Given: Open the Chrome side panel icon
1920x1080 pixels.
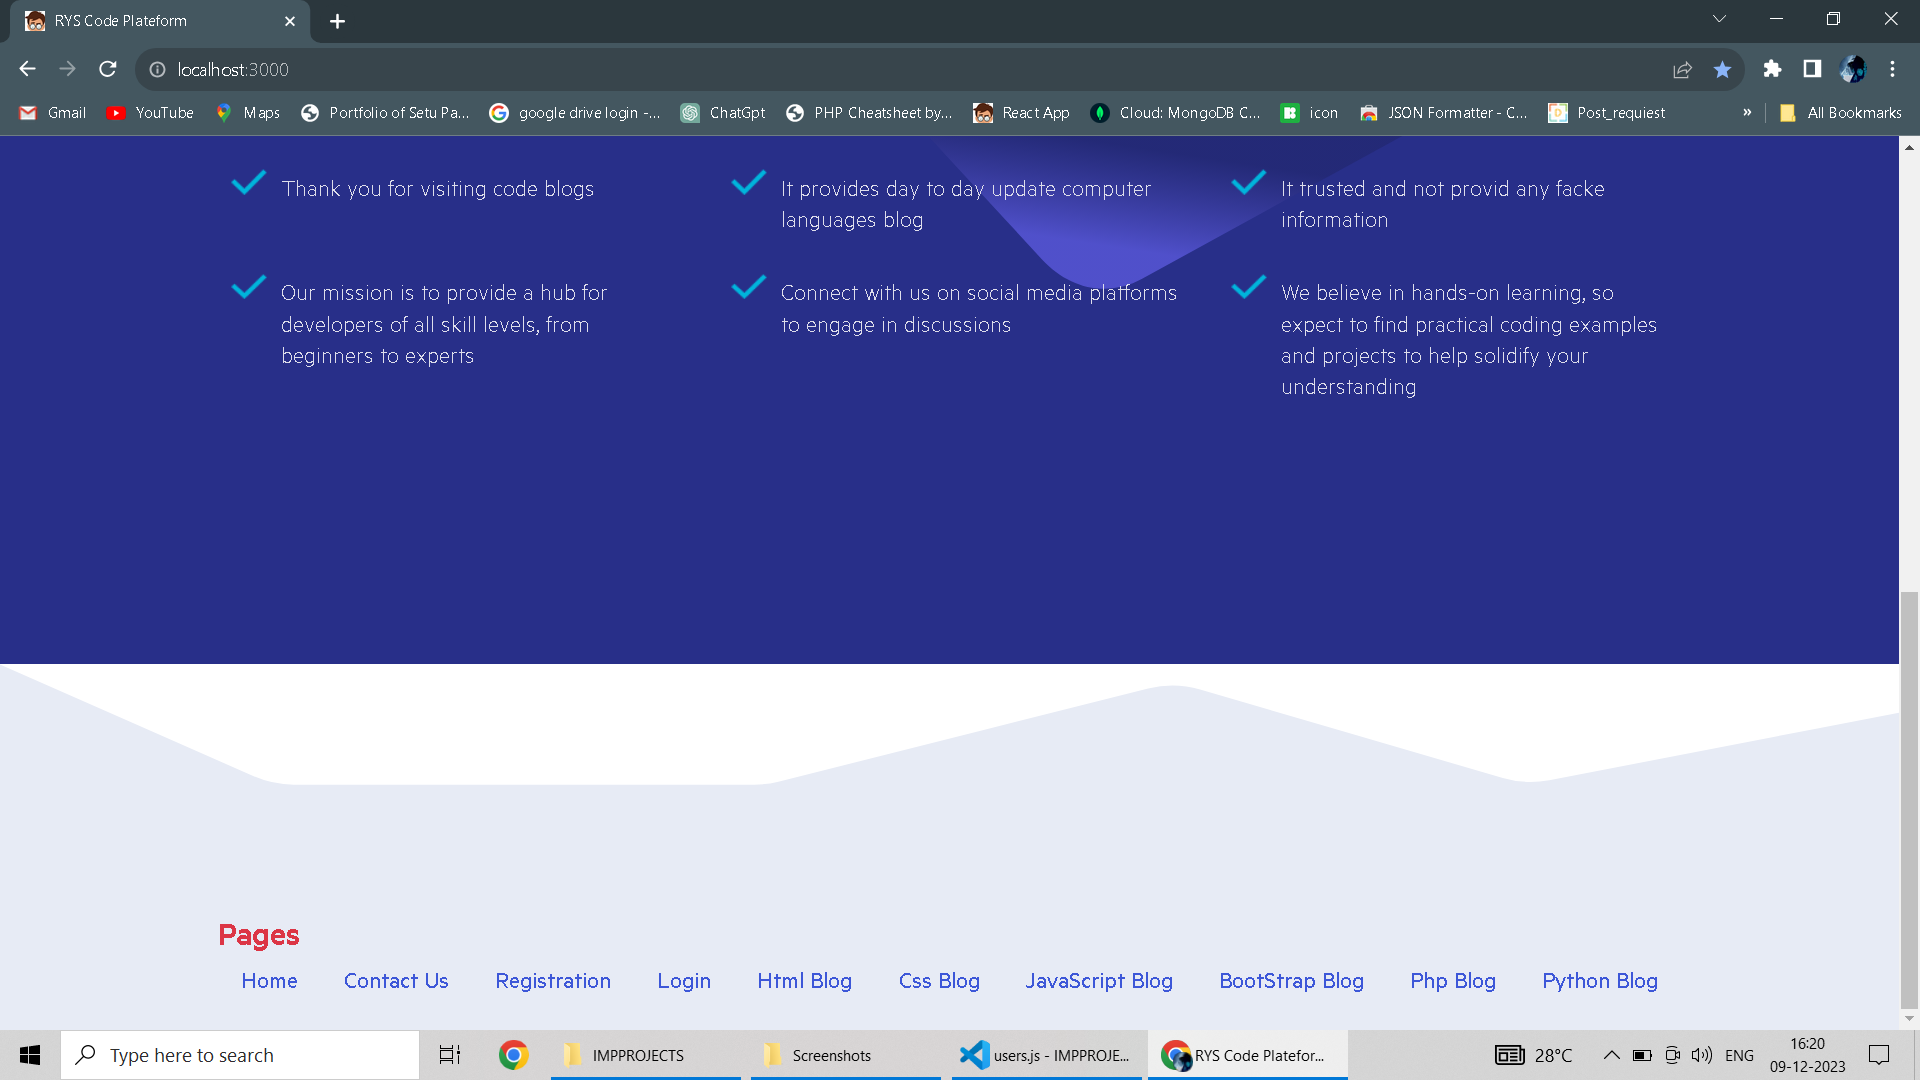Looking at the screenshot, I should click(x=1812, y=69).
